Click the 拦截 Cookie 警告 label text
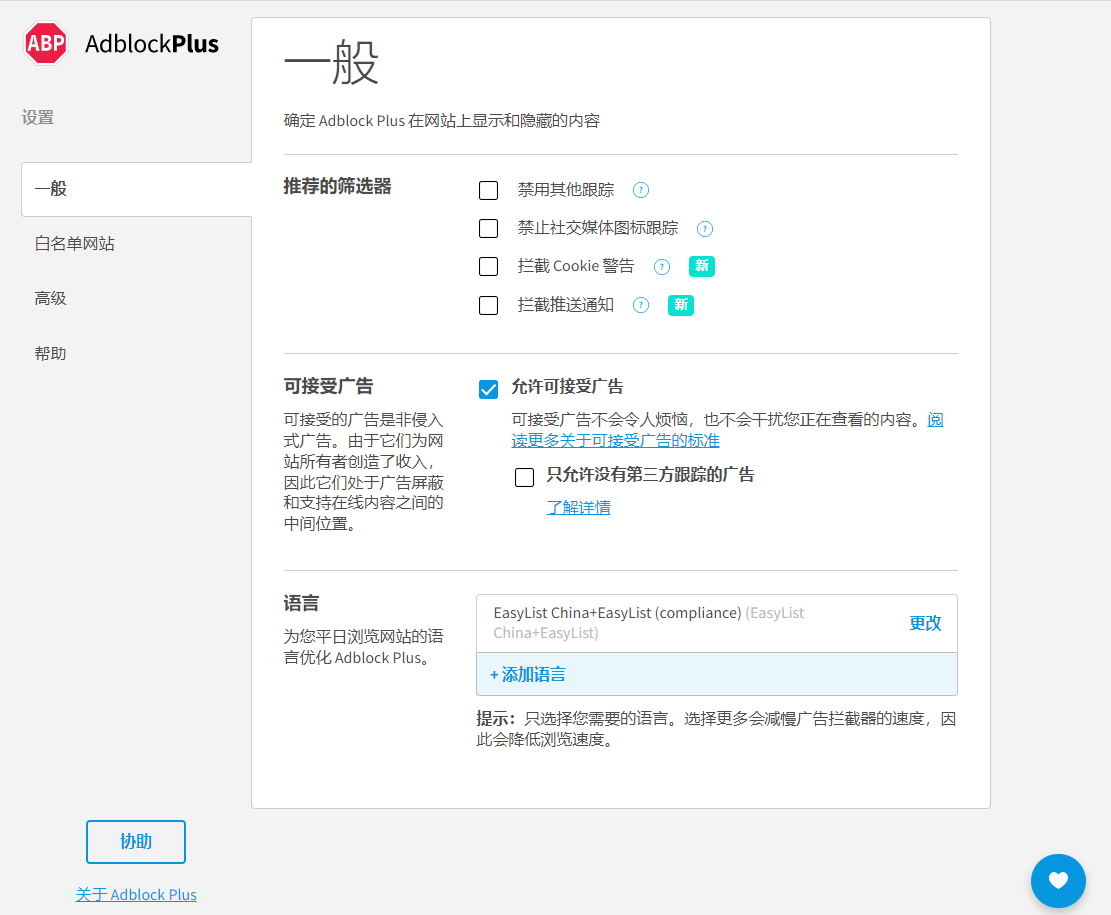 point(575,266)
